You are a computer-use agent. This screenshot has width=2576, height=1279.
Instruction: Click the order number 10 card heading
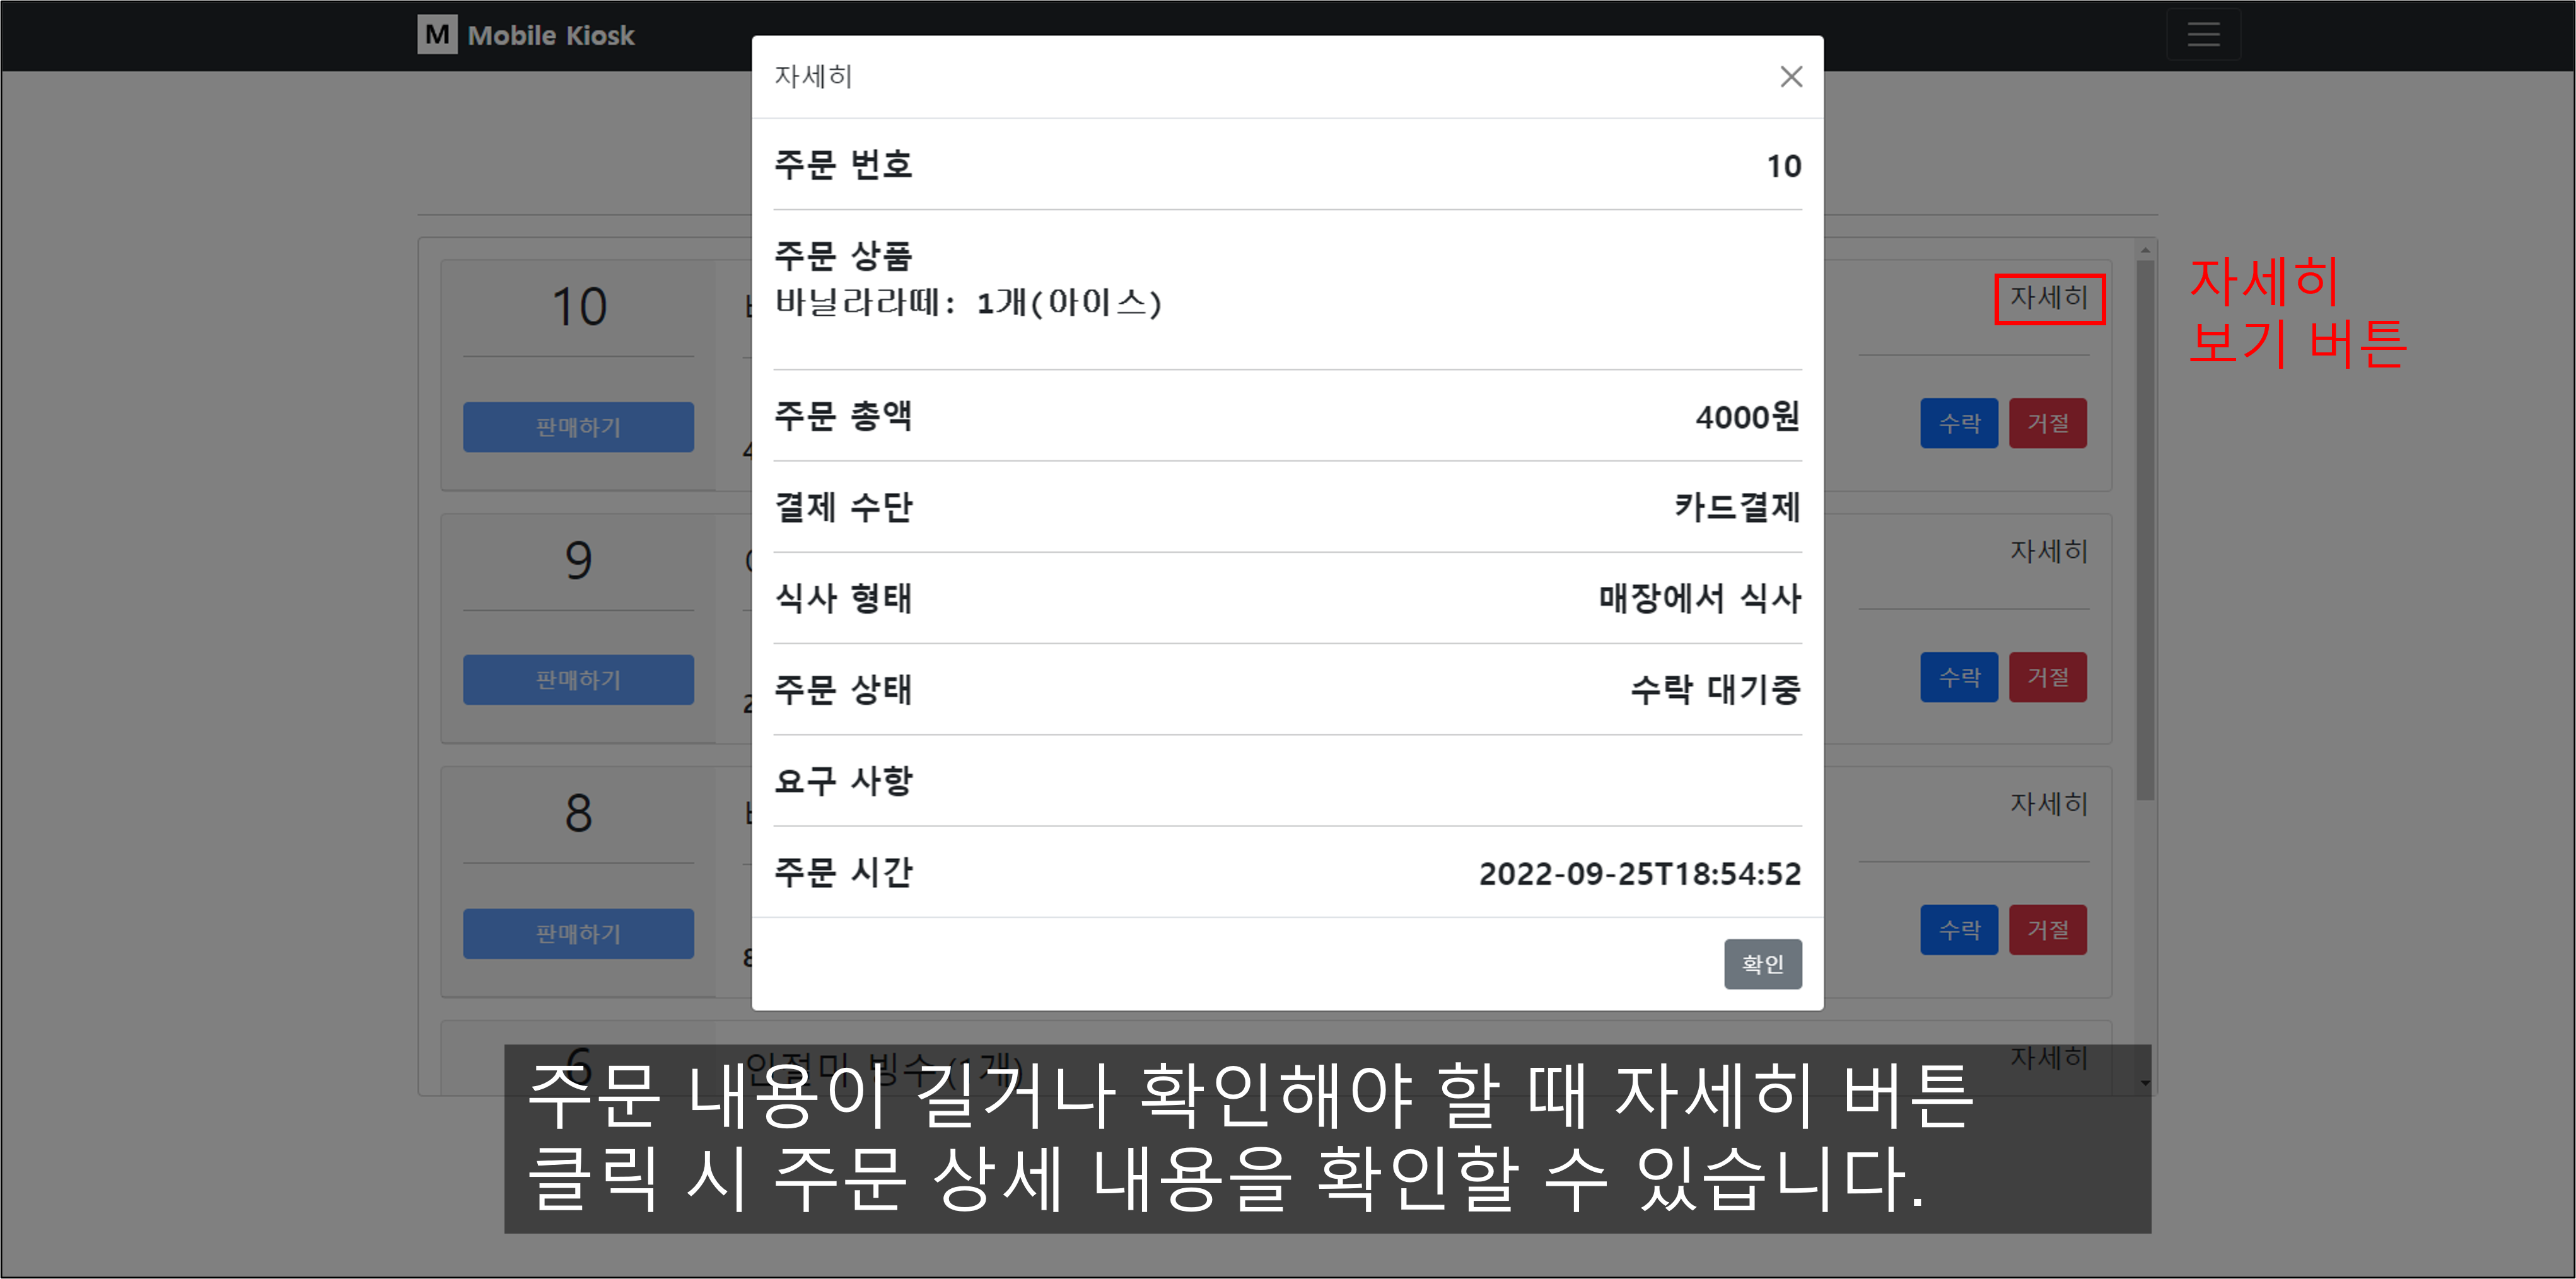(x=579, y=307)
